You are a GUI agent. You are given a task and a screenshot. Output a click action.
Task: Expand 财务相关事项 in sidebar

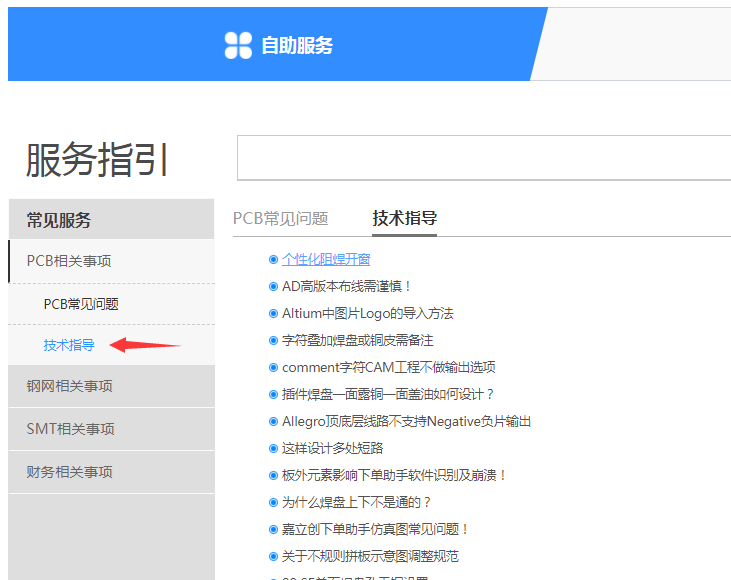pos(70,472)
